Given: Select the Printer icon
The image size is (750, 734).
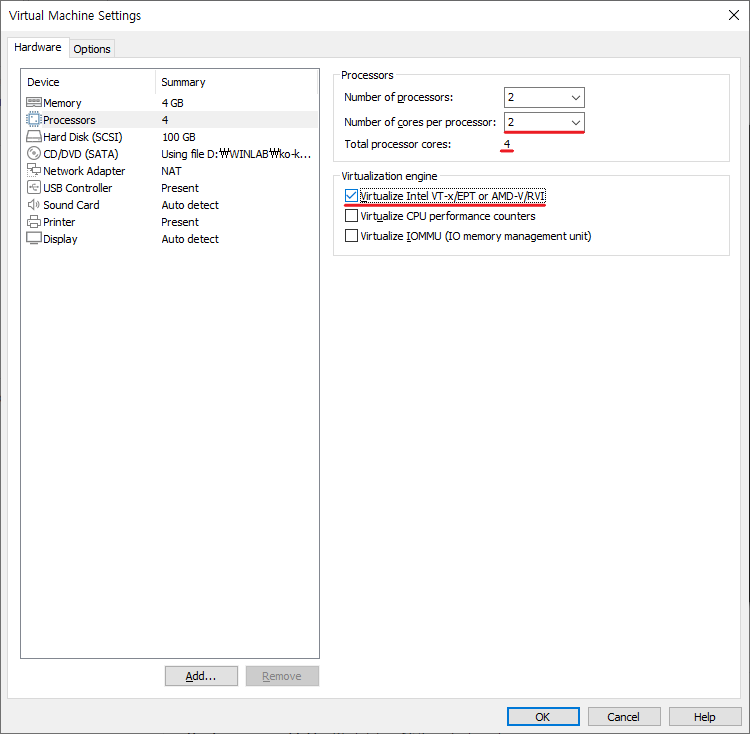Looking at the screenshot, I should coord(33,221).
